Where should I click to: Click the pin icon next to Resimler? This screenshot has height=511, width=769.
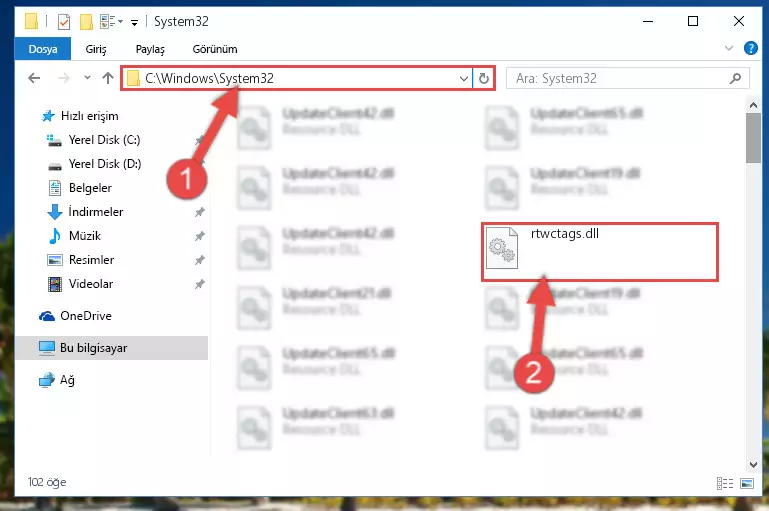[x=200, y=260]
